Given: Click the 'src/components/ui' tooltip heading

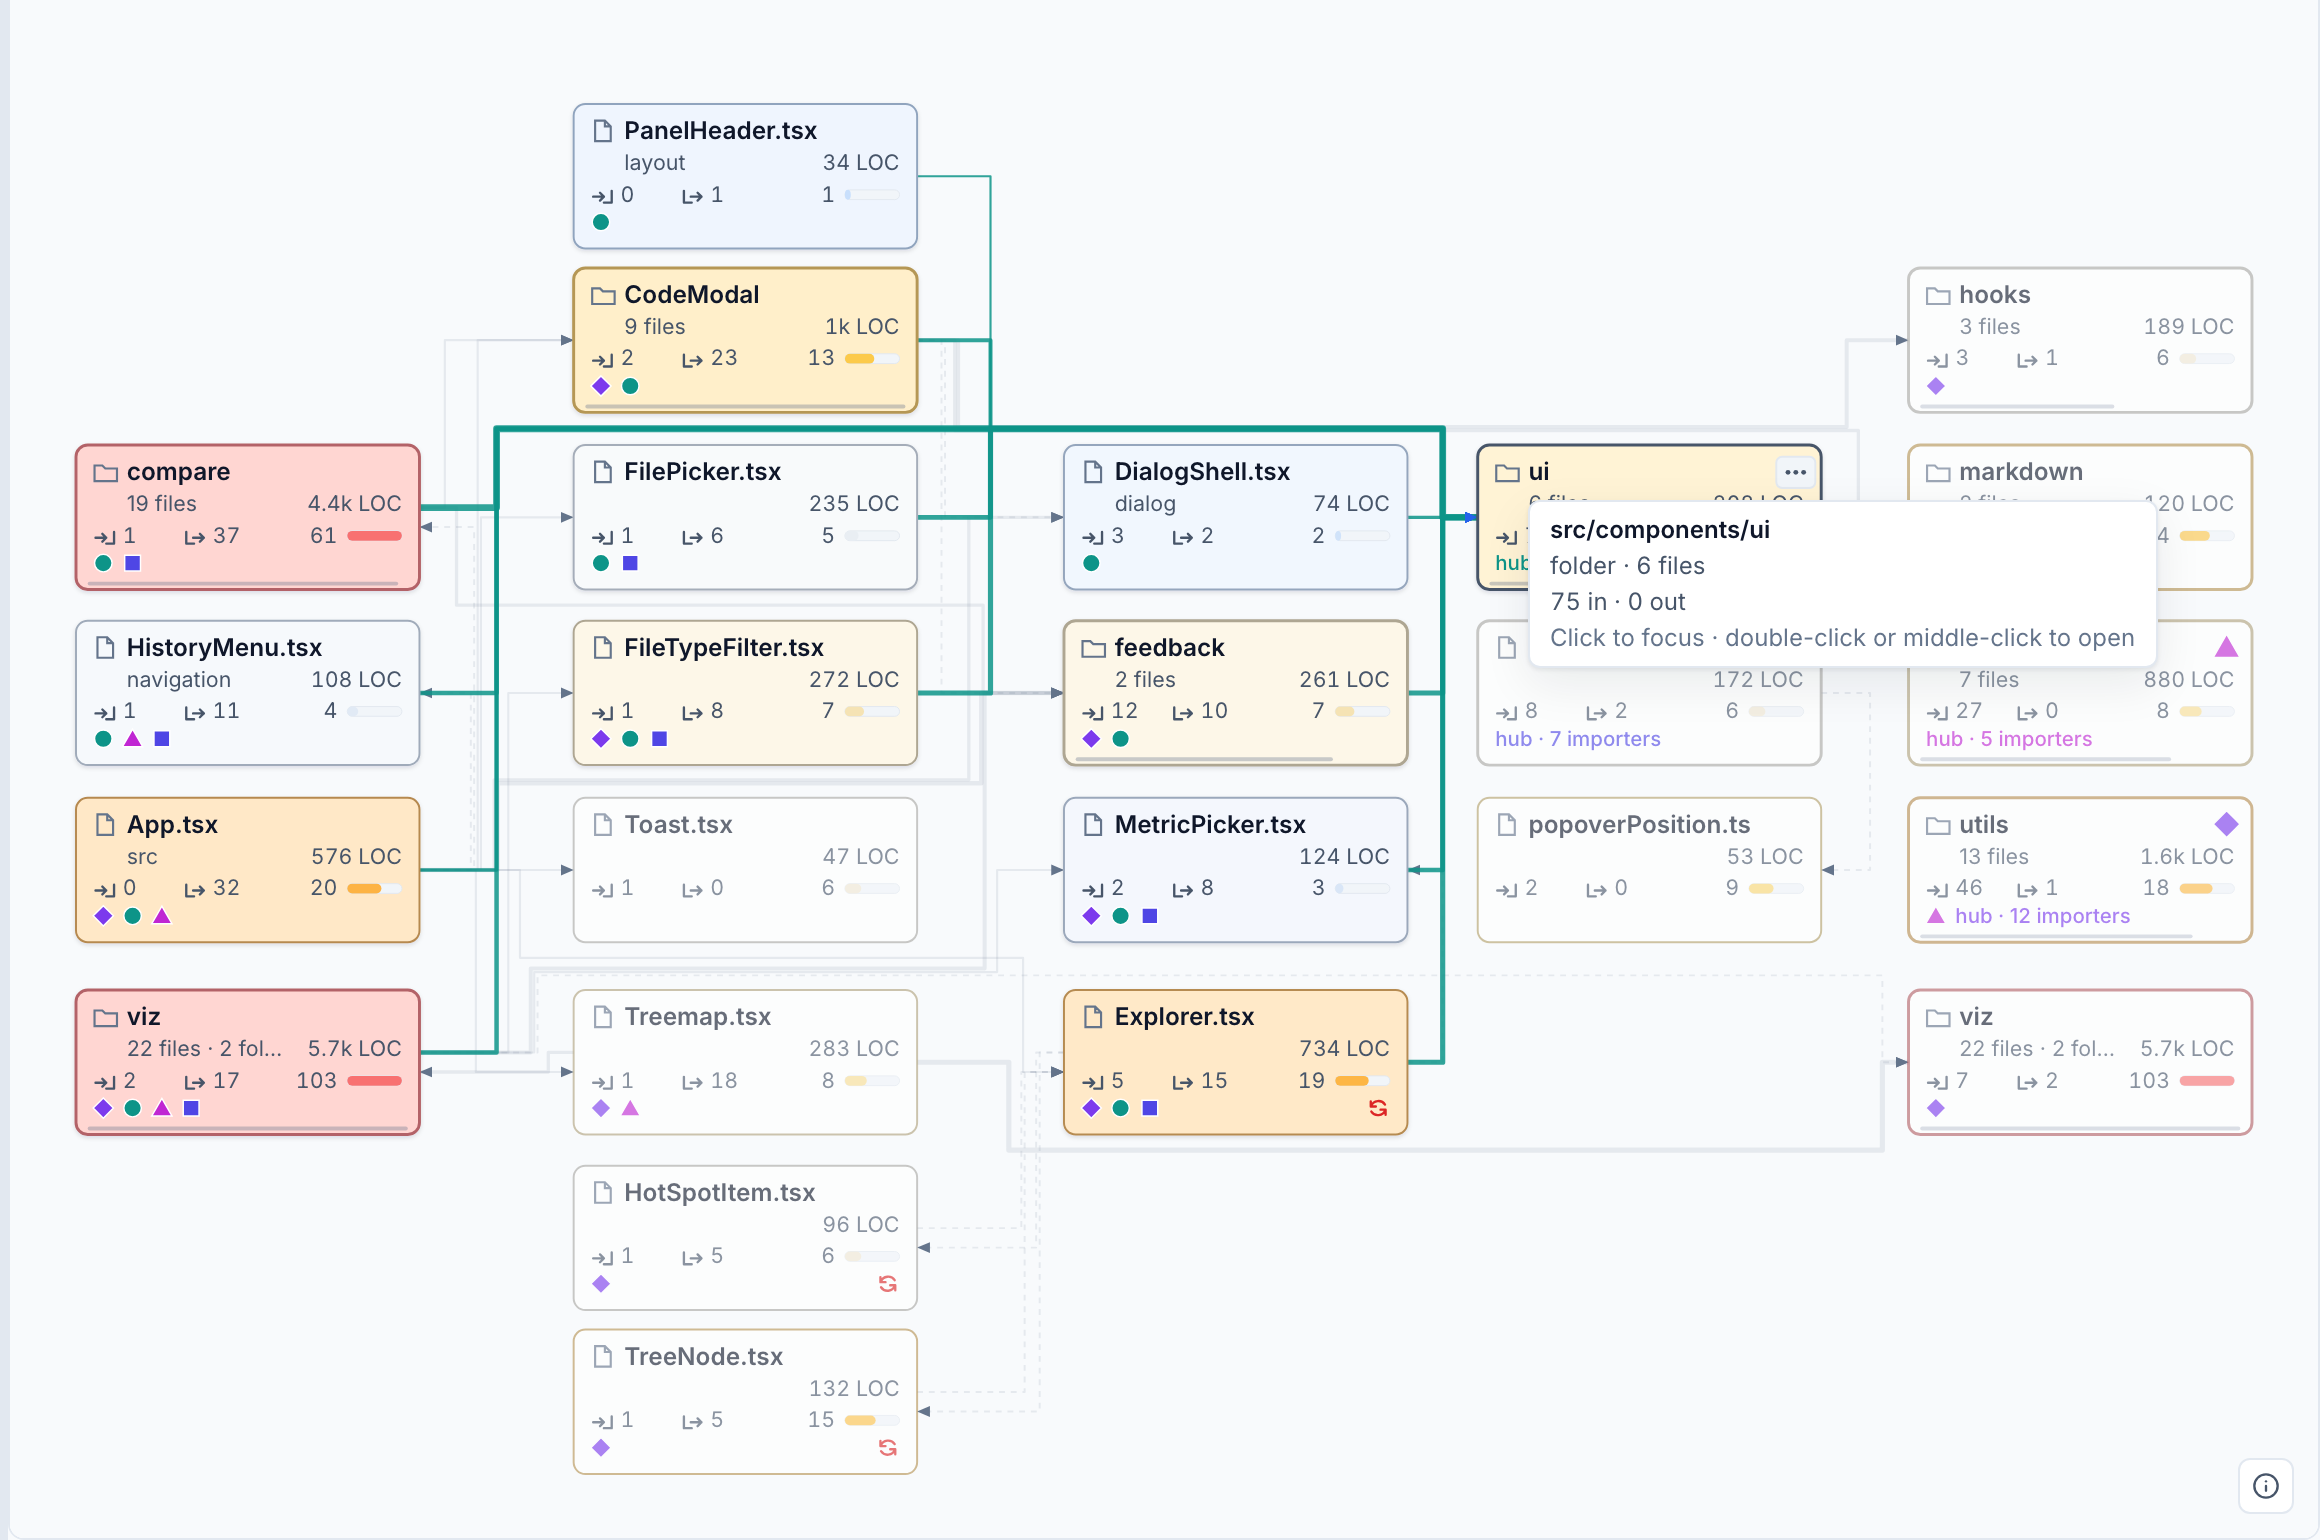Looking at the screenshot, I should click(1660, 530).
